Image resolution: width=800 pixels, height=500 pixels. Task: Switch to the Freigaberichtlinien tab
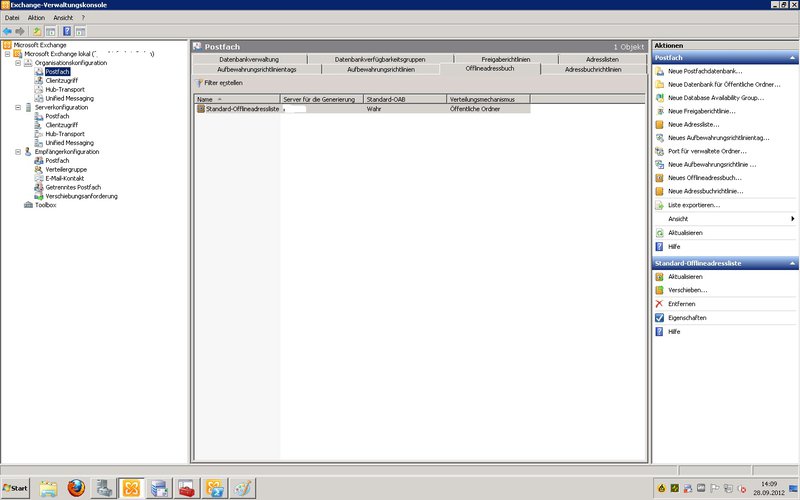click(x=506, y=59)
